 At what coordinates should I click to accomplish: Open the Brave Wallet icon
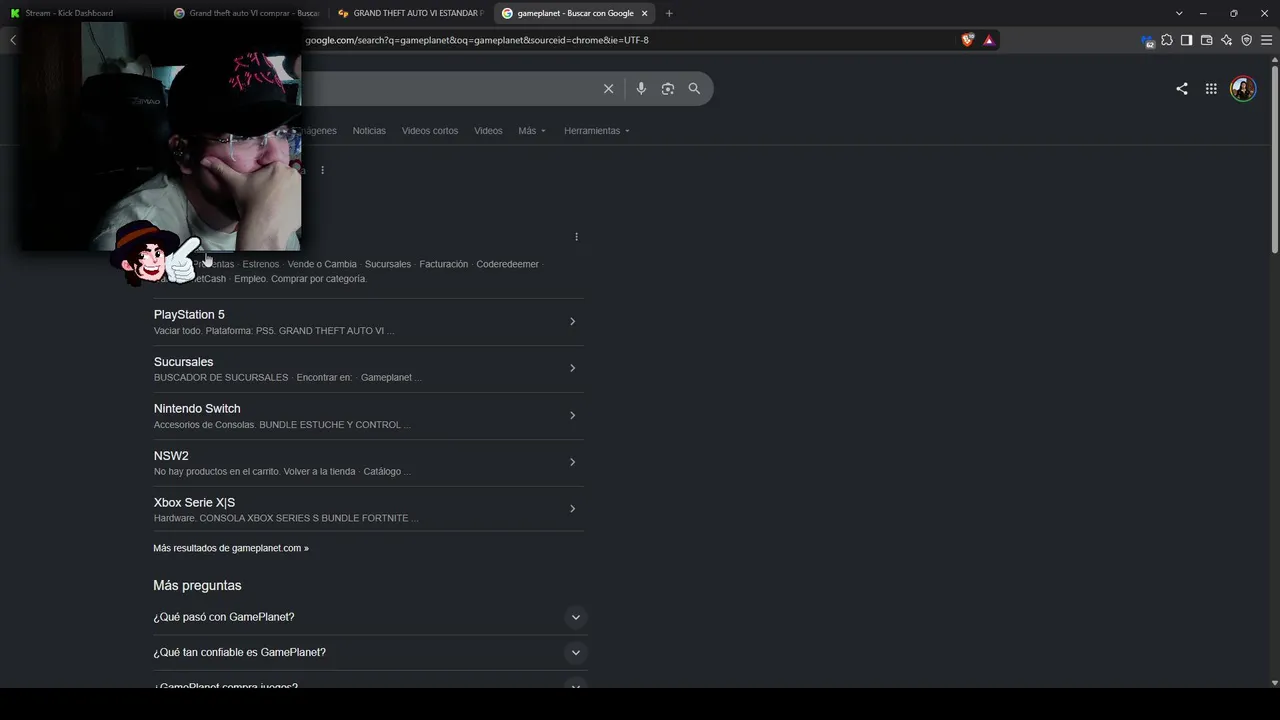(x=1206, y=40)
